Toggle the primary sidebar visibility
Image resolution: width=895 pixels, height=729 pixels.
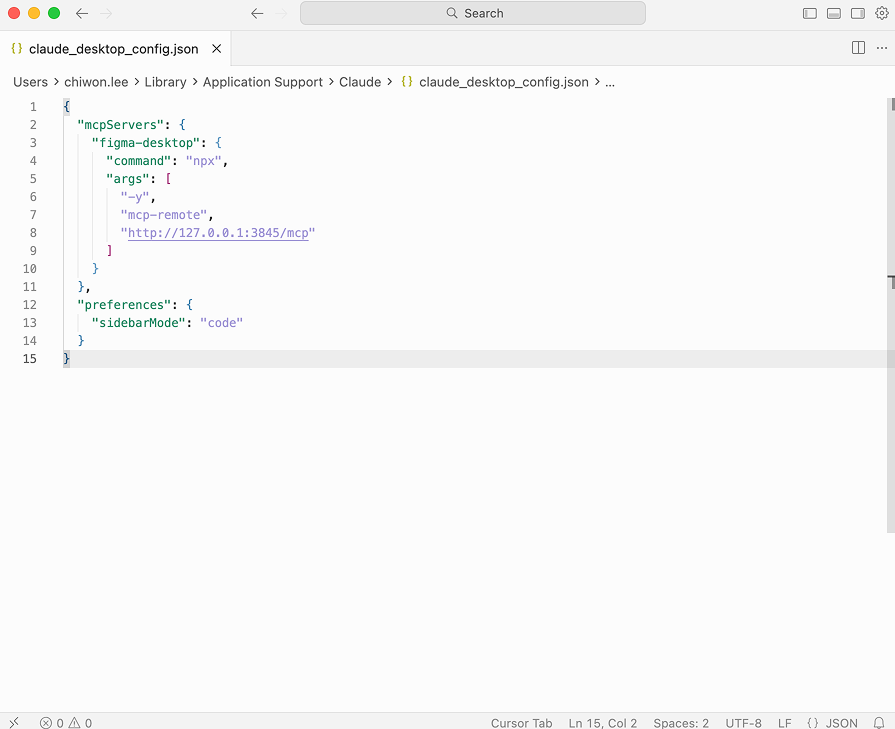(810, 13)
